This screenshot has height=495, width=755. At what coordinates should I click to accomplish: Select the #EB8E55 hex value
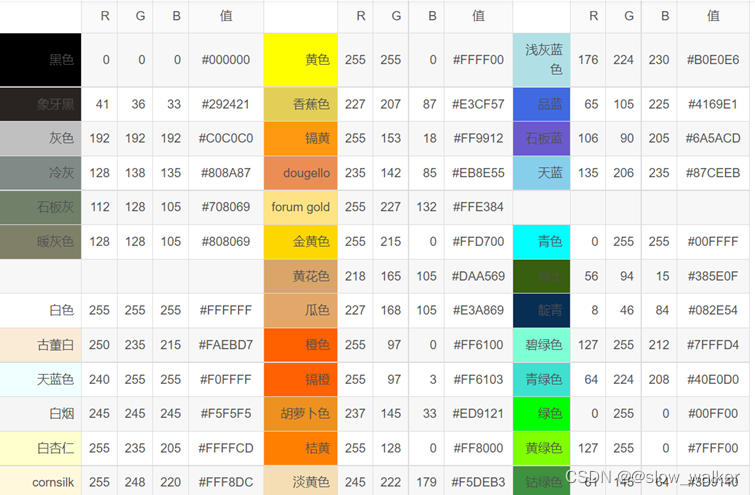point(478,173)
